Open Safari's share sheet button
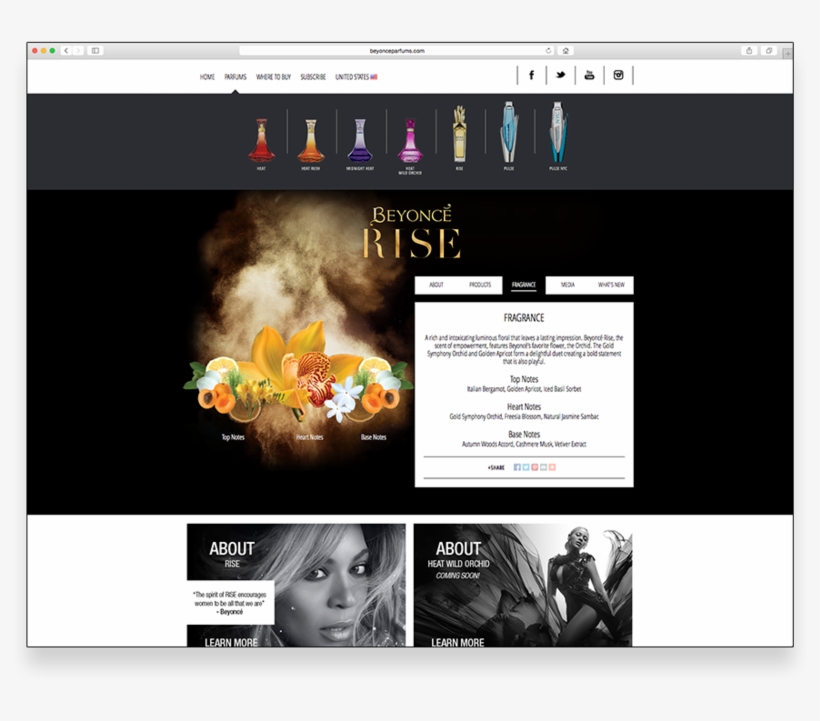Screen dimensions: 820x721 click(748, 50)
